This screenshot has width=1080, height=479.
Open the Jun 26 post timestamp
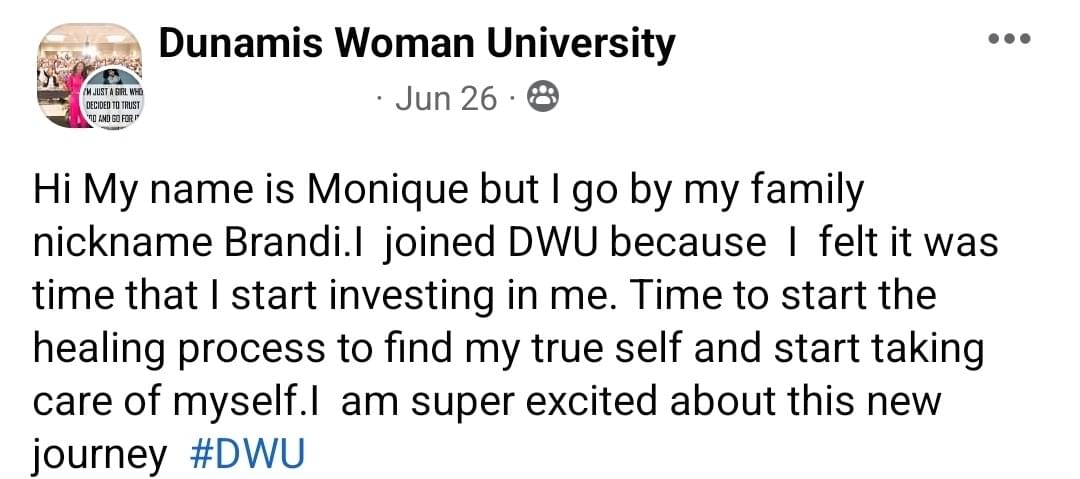446,99
